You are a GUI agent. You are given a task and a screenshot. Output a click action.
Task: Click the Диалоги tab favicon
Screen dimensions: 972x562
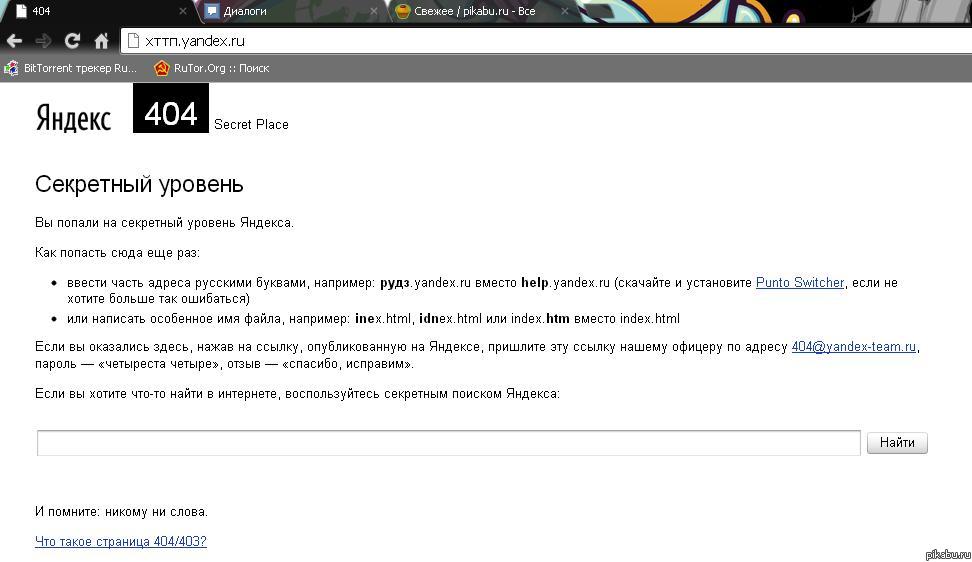(213, 11)
